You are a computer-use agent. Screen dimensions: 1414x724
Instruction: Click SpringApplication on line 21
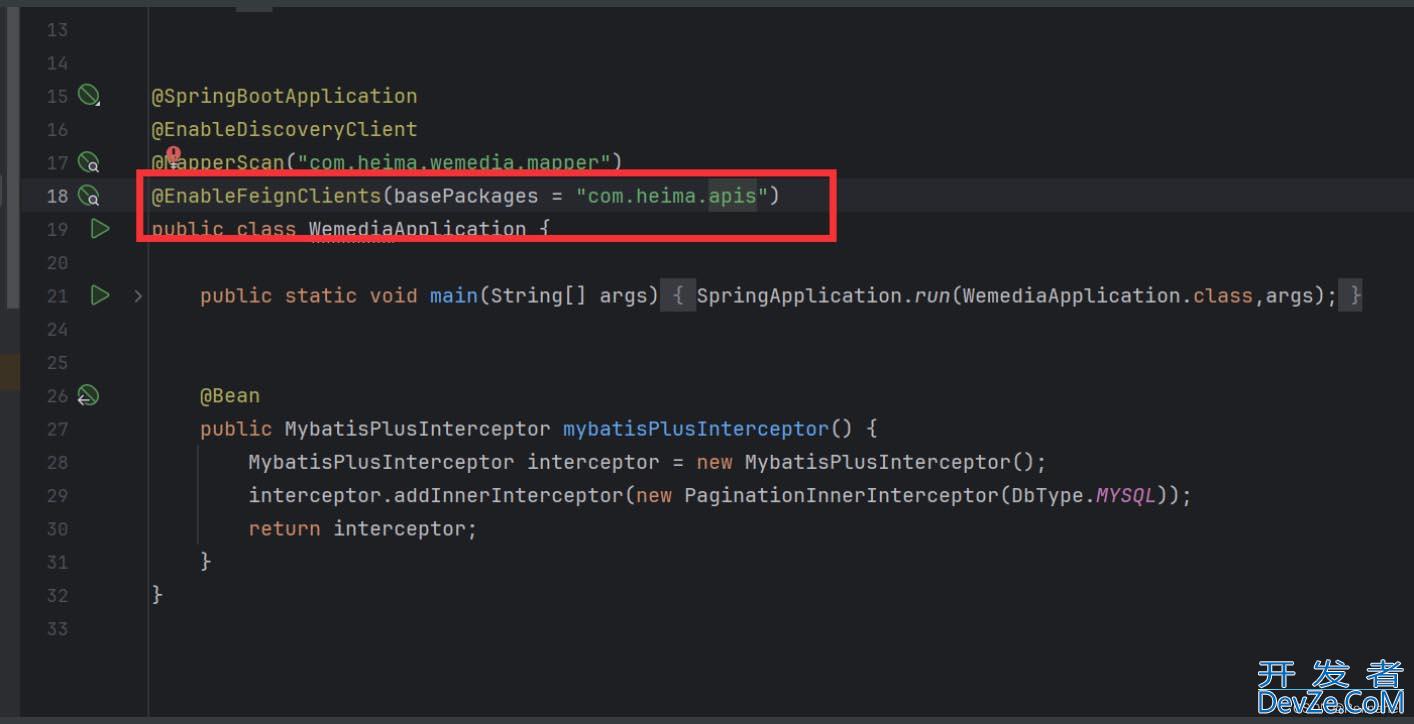tap(800, 296)
